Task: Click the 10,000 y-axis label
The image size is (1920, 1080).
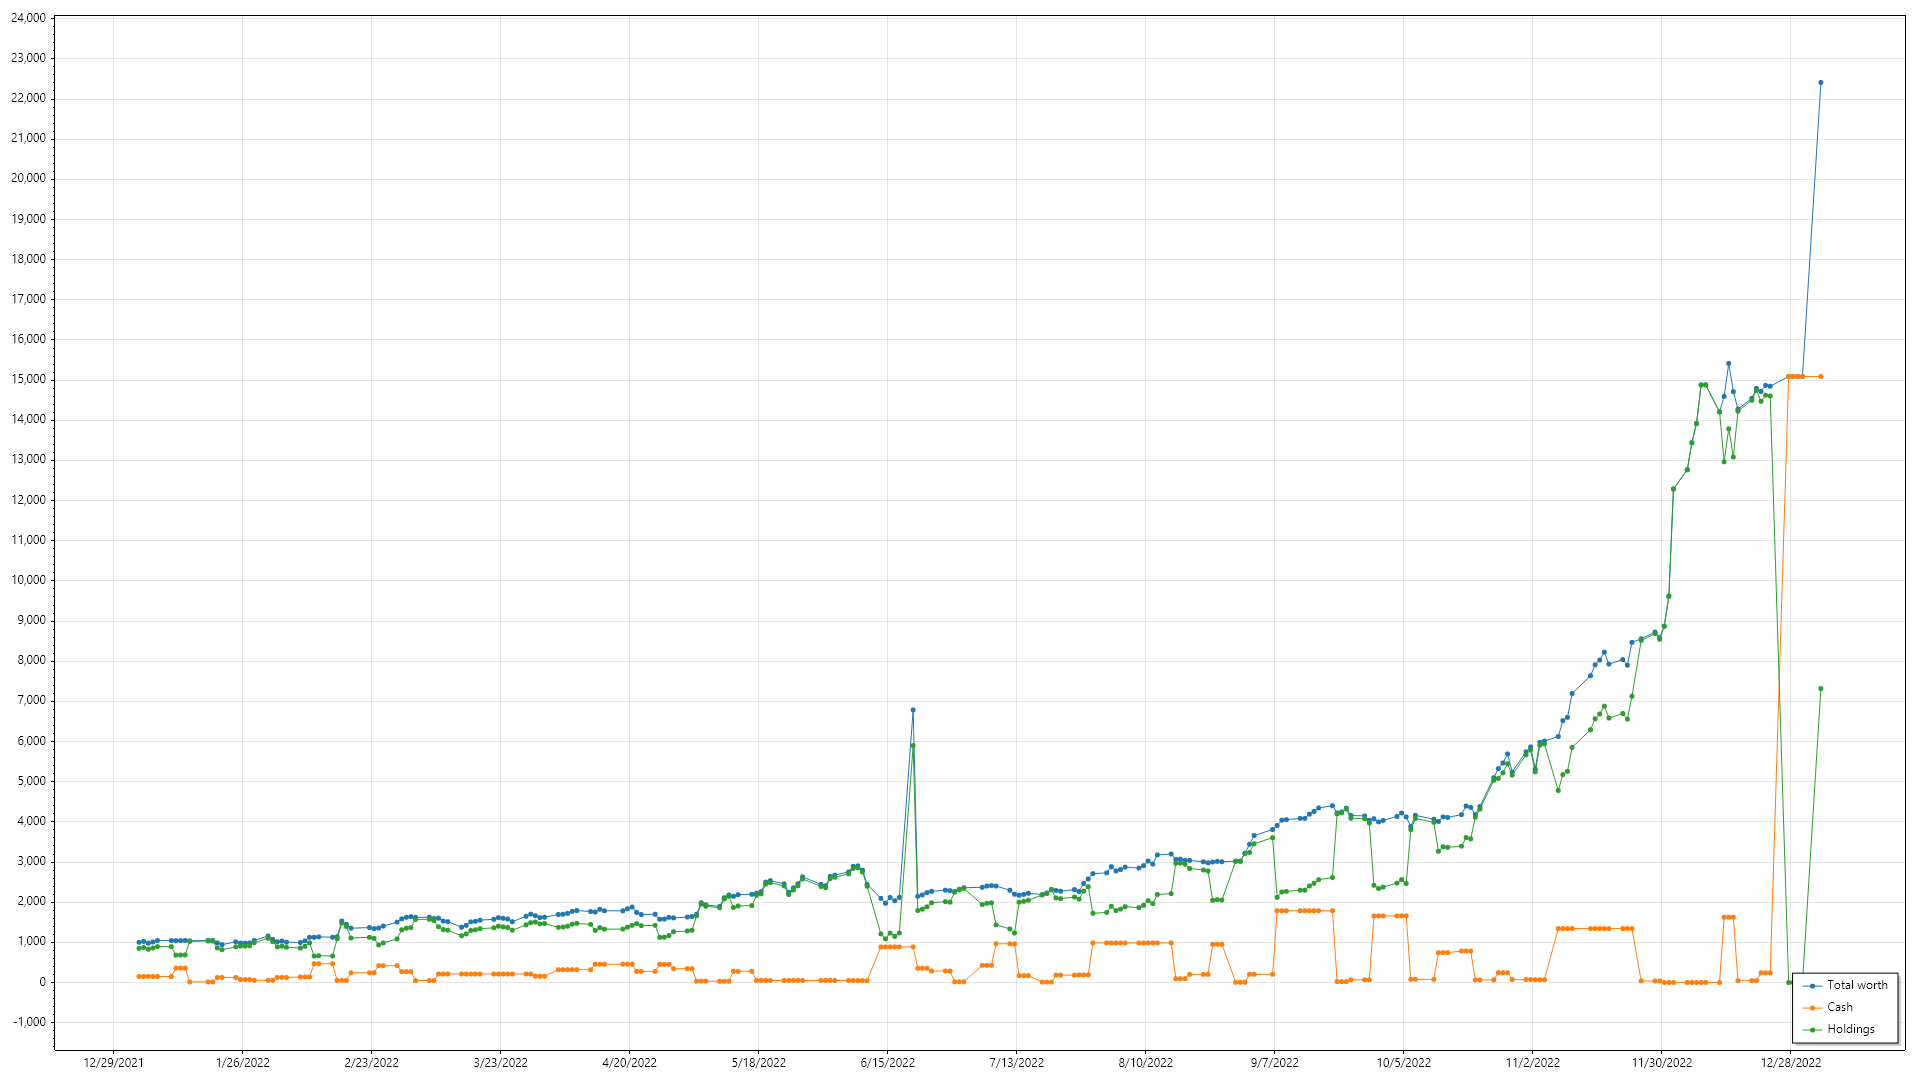Action: pos(28,580)
